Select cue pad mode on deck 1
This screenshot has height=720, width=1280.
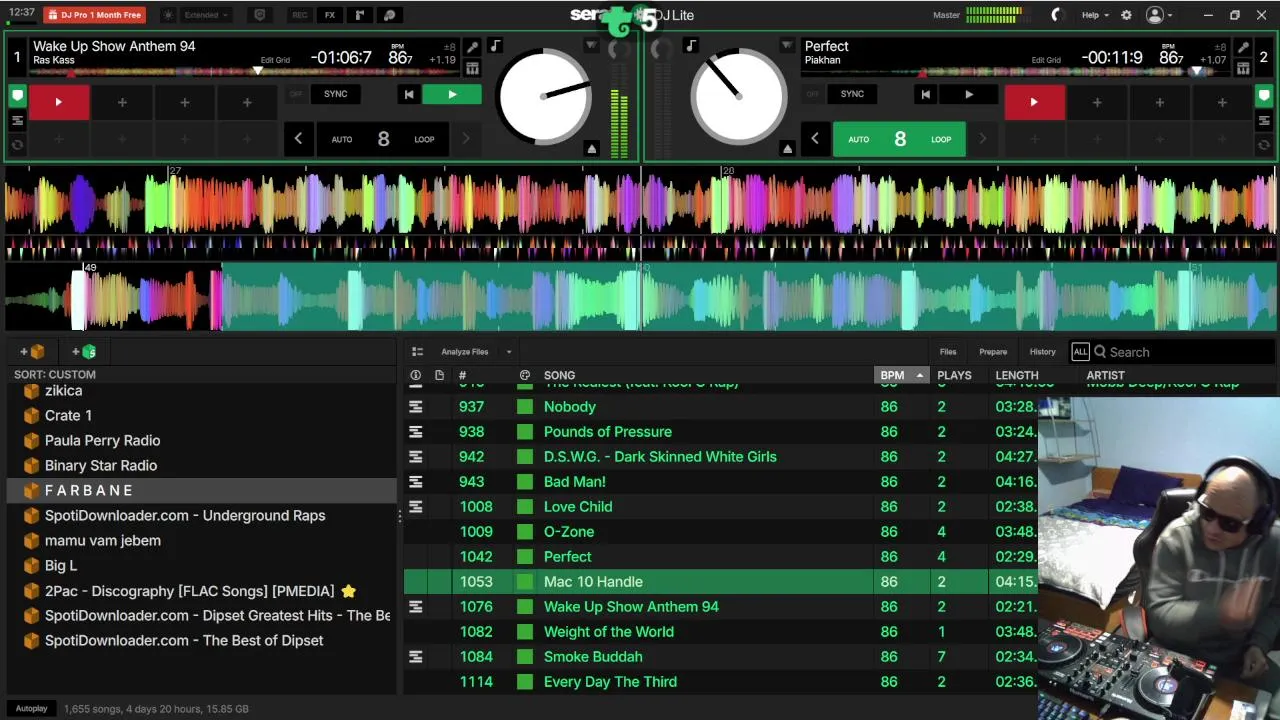[x=17, y=97]
